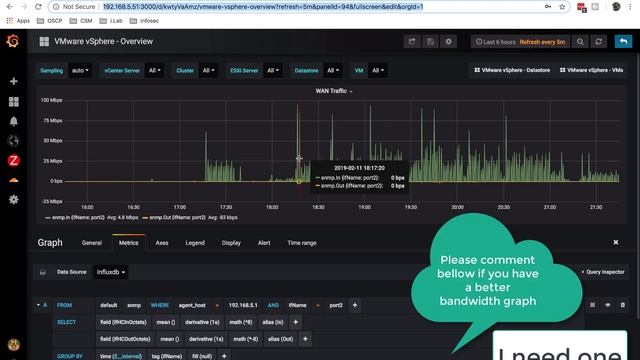The image size is (640, 360).
Task: Open VM All dropdown
Action: (x=378, y=71)
